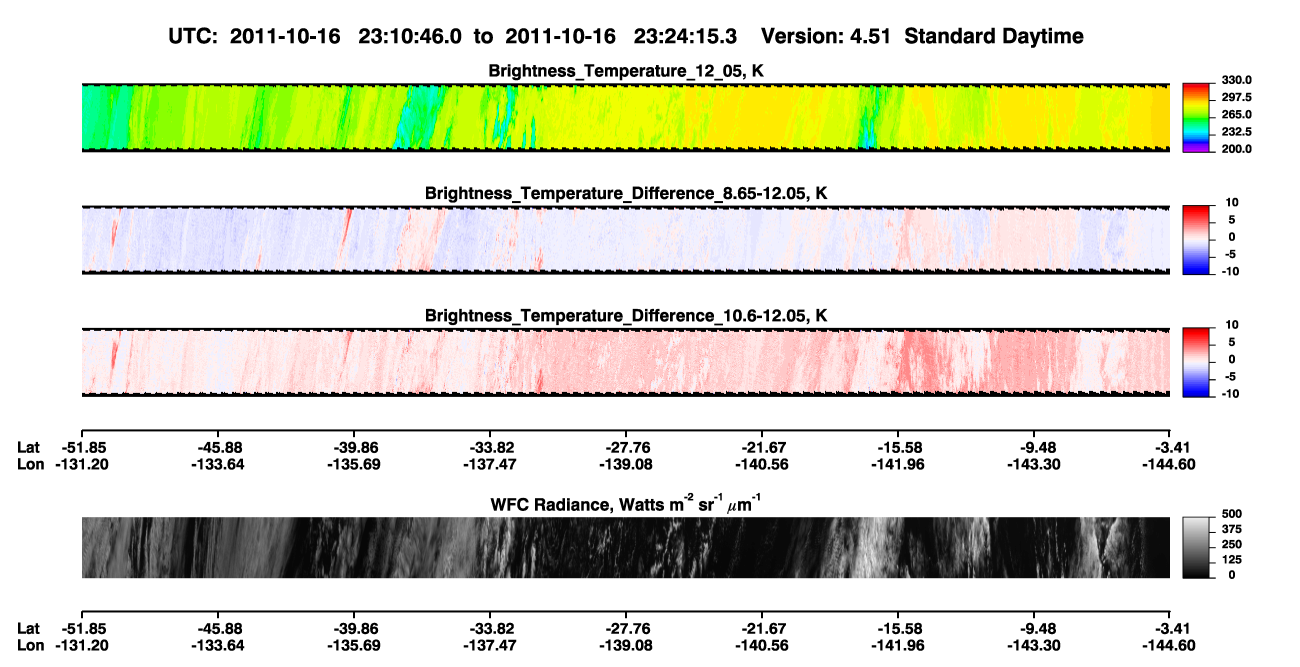Click latitude -45.88 on the bottom axis

(218, 629)
